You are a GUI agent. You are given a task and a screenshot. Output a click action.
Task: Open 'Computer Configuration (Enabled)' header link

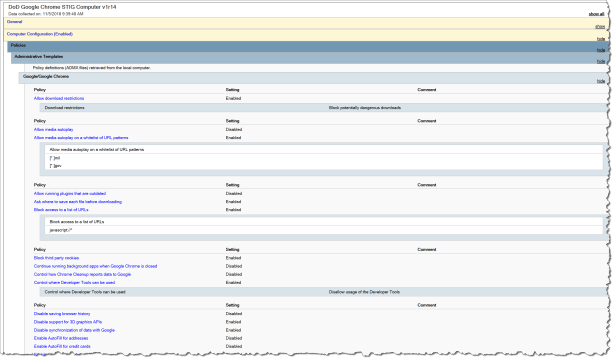(x=40, y=34)
